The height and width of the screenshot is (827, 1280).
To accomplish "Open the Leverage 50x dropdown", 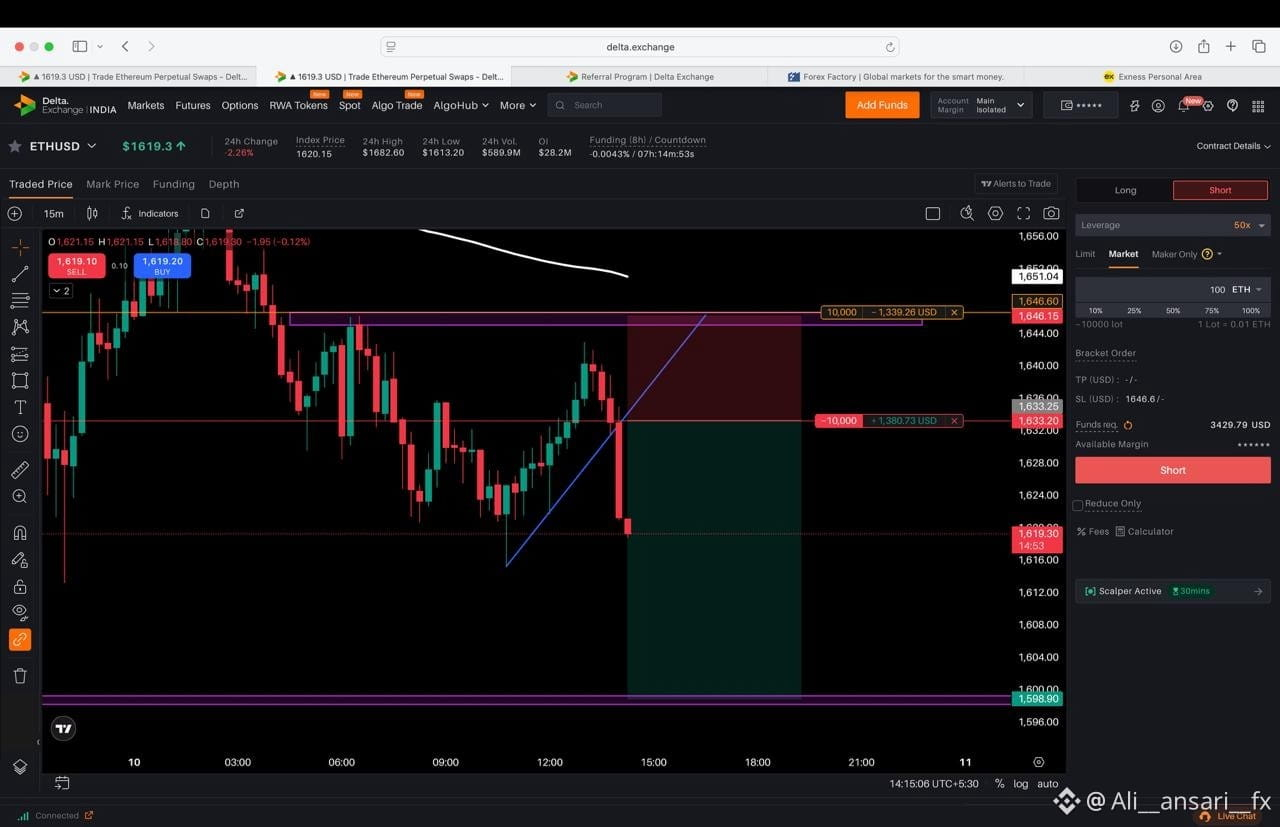I will tap(1173, 225).
